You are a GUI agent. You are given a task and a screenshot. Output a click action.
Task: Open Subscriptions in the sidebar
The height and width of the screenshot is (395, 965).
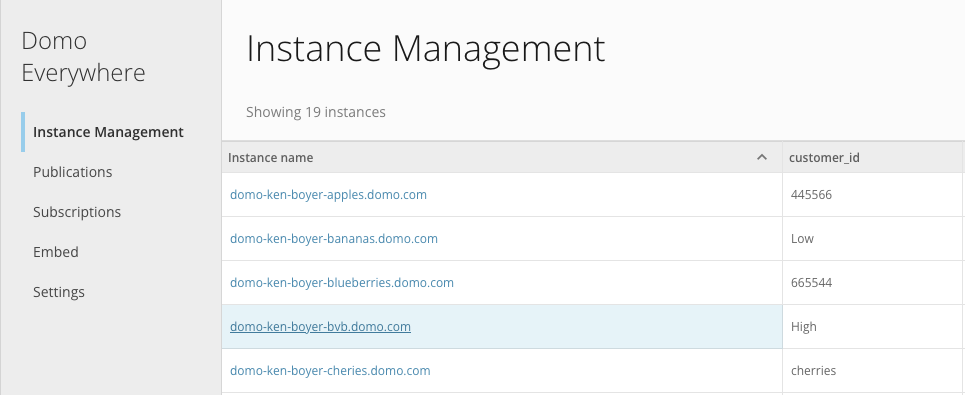tap(77, 212)
